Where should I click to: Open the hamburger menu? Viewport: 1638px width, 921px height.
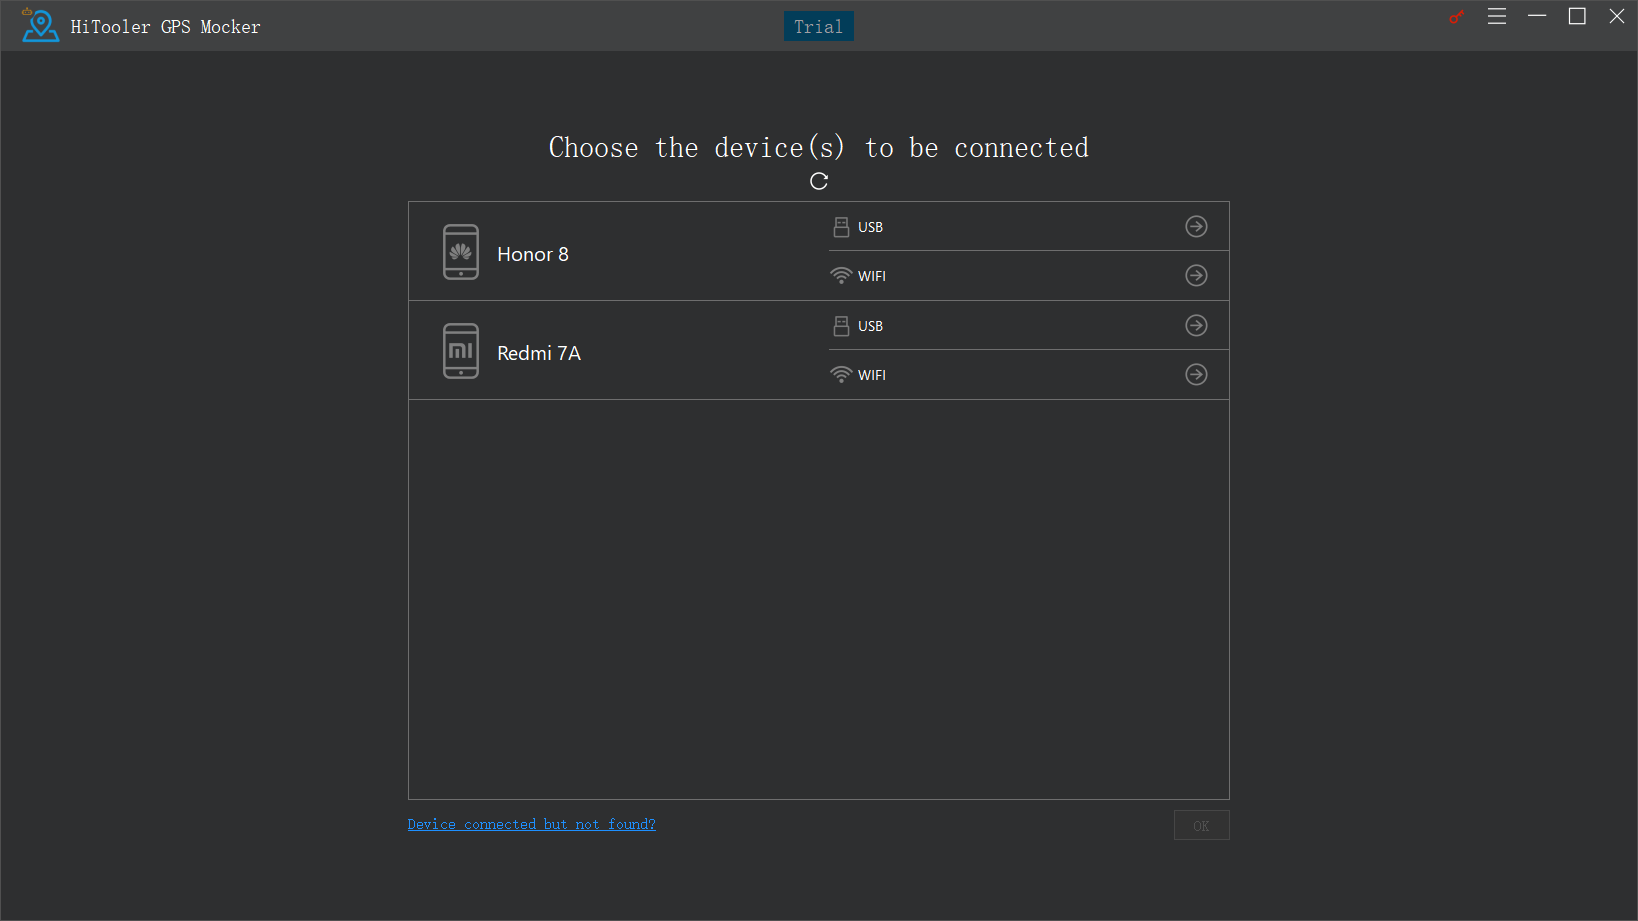pos(1497,17)
